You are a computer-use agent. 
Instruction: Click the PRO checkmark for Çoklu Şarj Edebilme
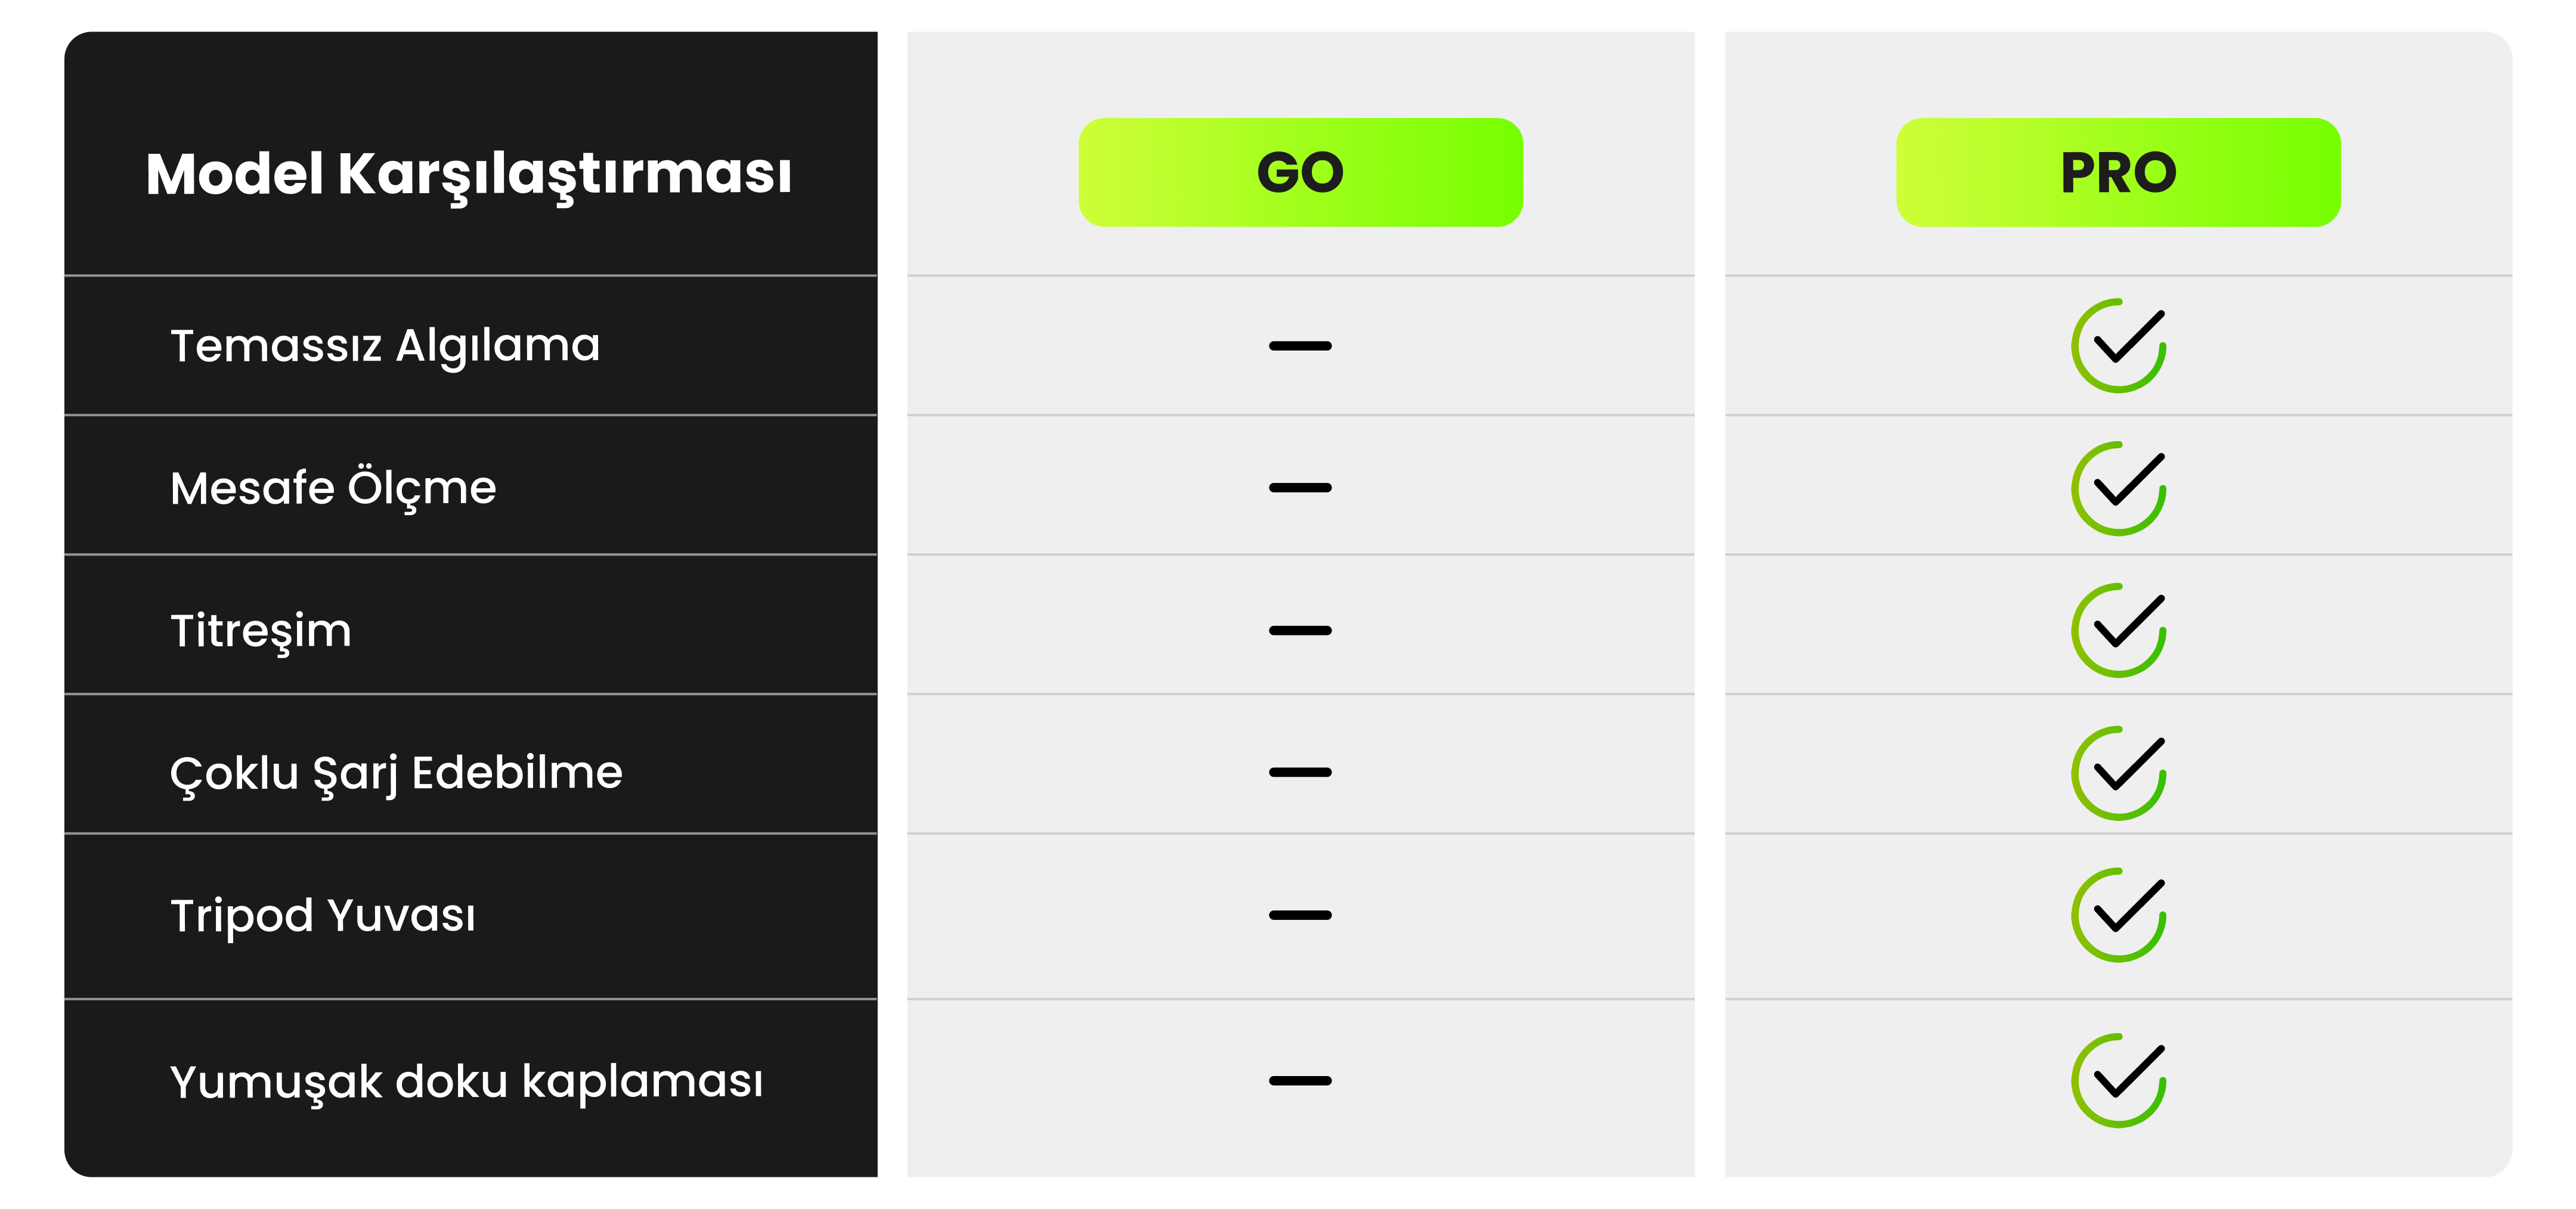tap(2118, 773)
